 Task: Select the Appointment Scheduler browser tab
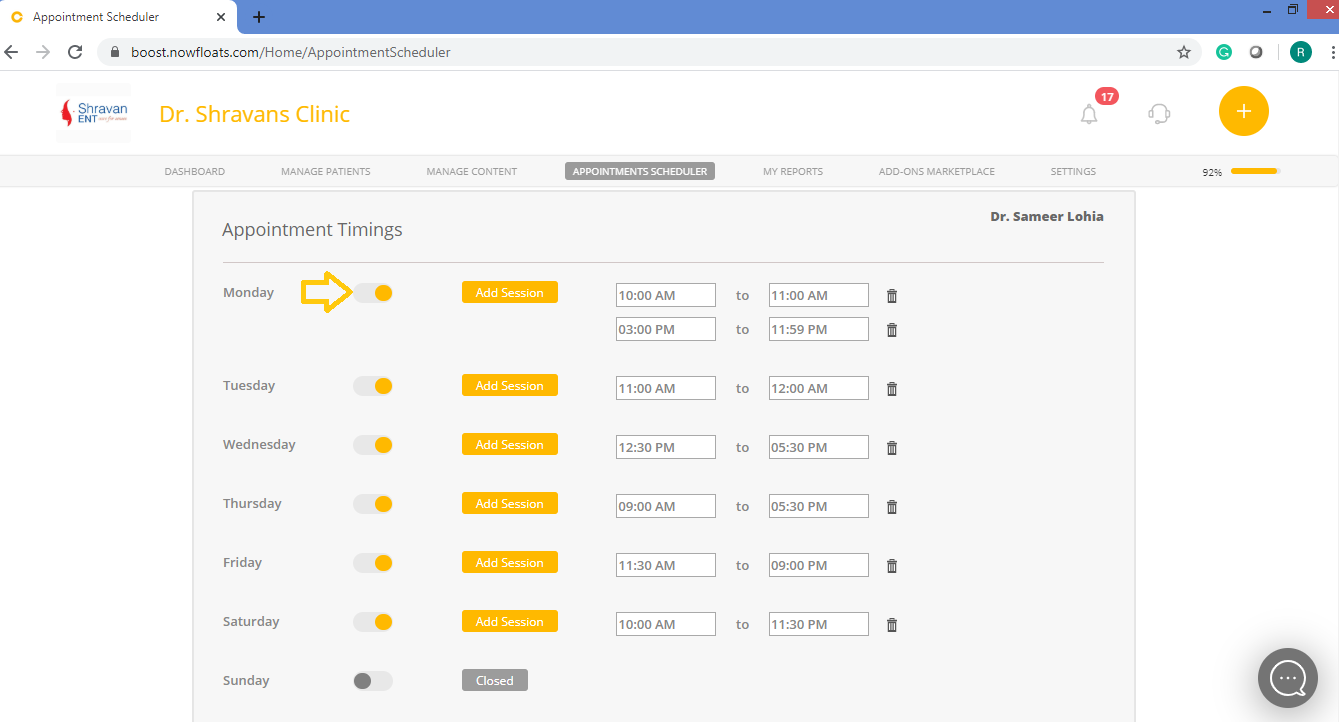point(118,17)
